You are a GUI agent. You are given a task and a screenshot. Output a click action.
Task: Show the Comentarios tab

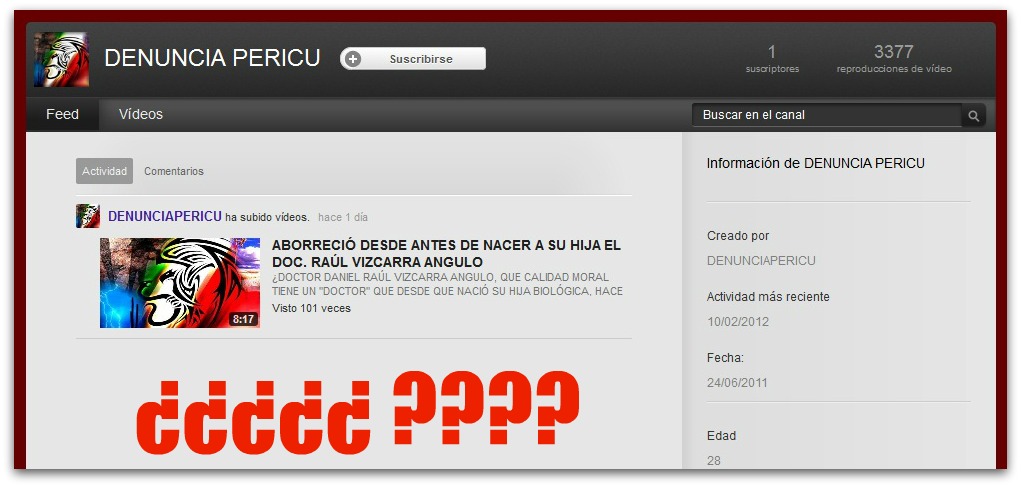coord(174,171)
